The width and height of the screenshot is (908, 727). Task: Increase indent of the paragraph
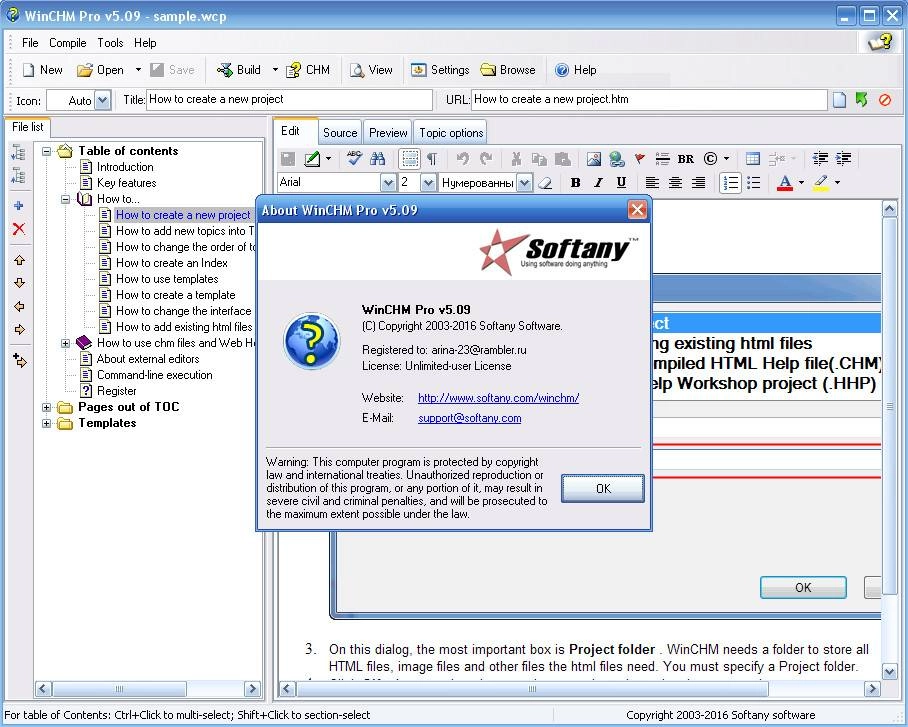click(844, 158)
